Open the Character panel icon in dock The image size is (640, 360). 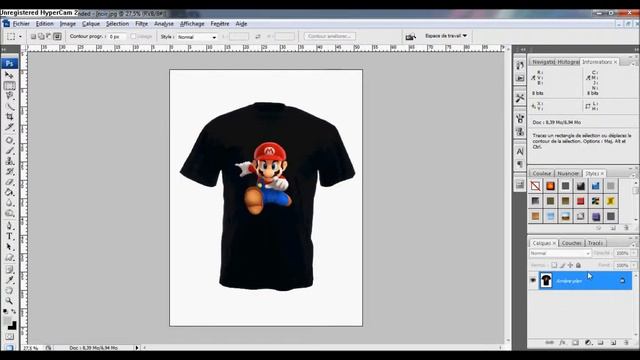click(520, 151)
